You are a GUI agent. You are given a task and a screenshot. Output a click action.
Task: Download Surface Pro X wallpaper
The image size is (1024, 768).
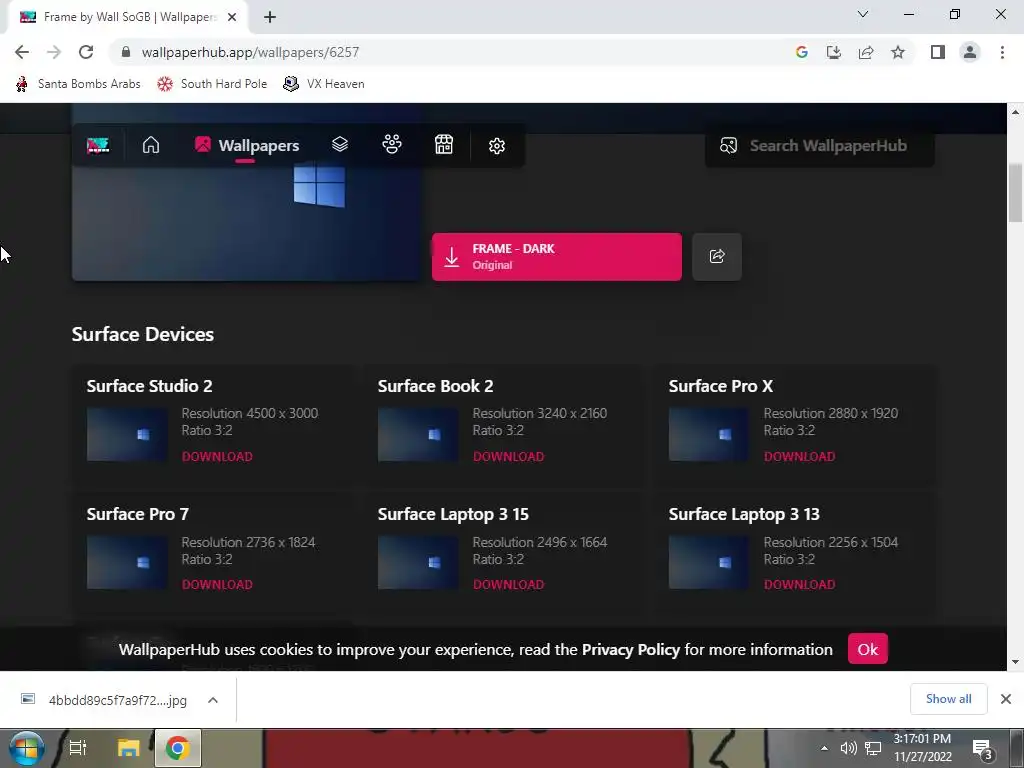(799, 456)
